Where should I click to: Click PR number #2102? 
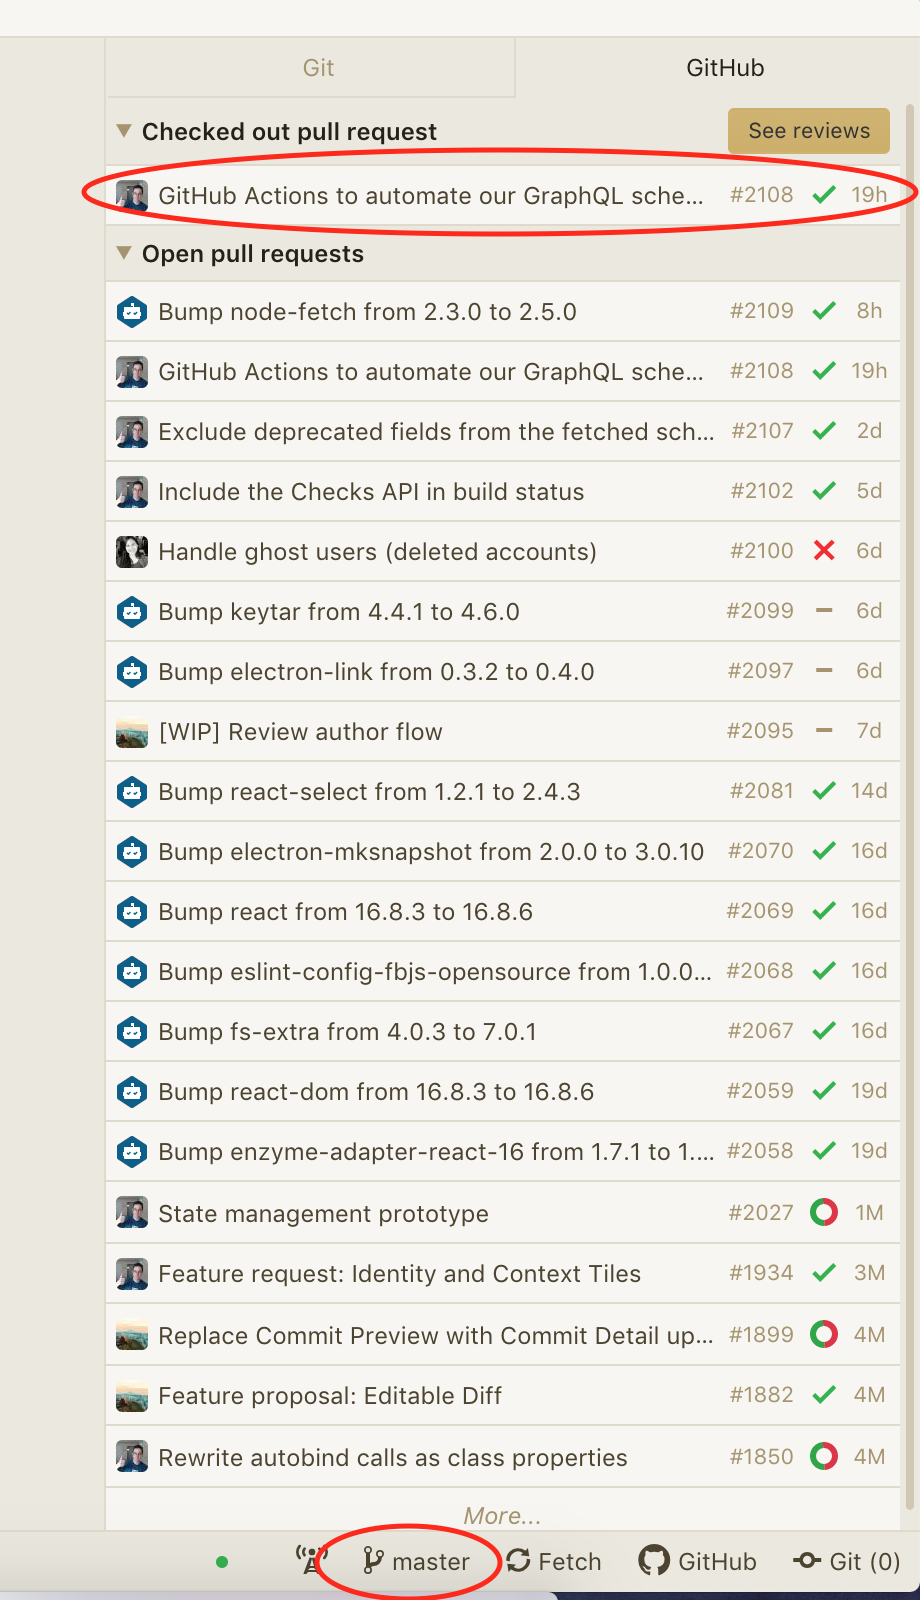point(762,491)
